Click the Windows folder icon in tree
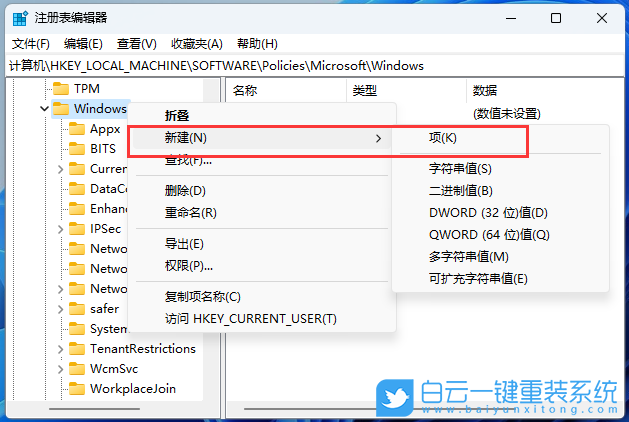Image resolution: width=629 pixels, height=422 pixels. (x=61, y=109)
